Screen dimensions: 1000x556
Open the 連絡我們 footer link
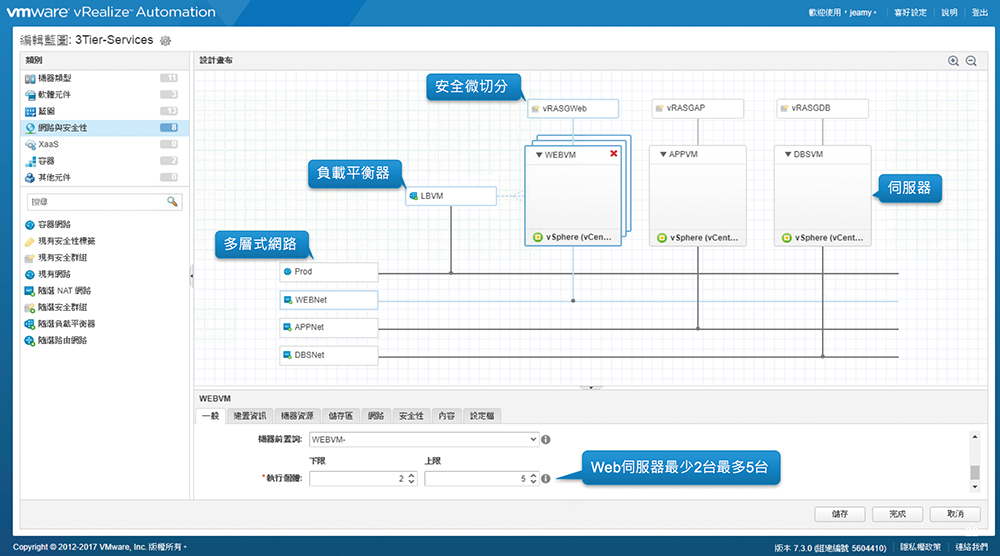pos(971,547)
